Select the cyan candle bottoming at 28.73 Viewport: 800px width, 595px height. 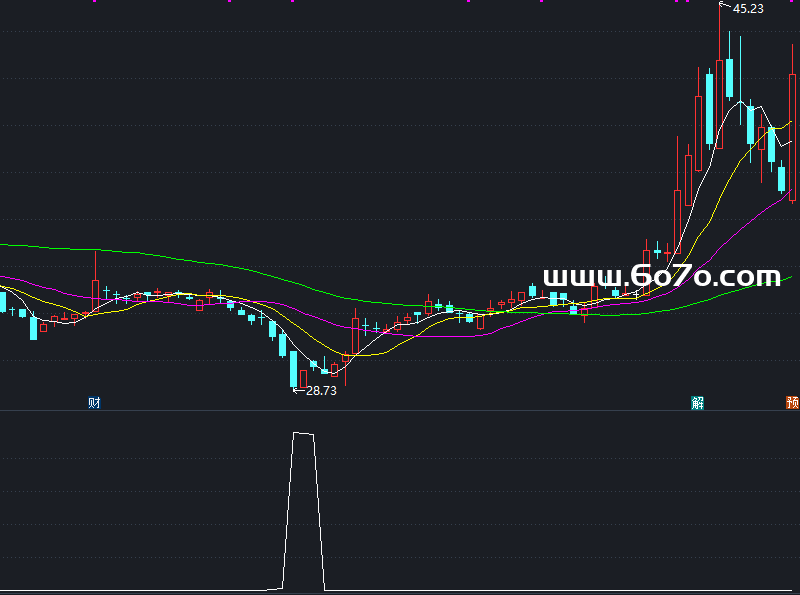(293, 368)
